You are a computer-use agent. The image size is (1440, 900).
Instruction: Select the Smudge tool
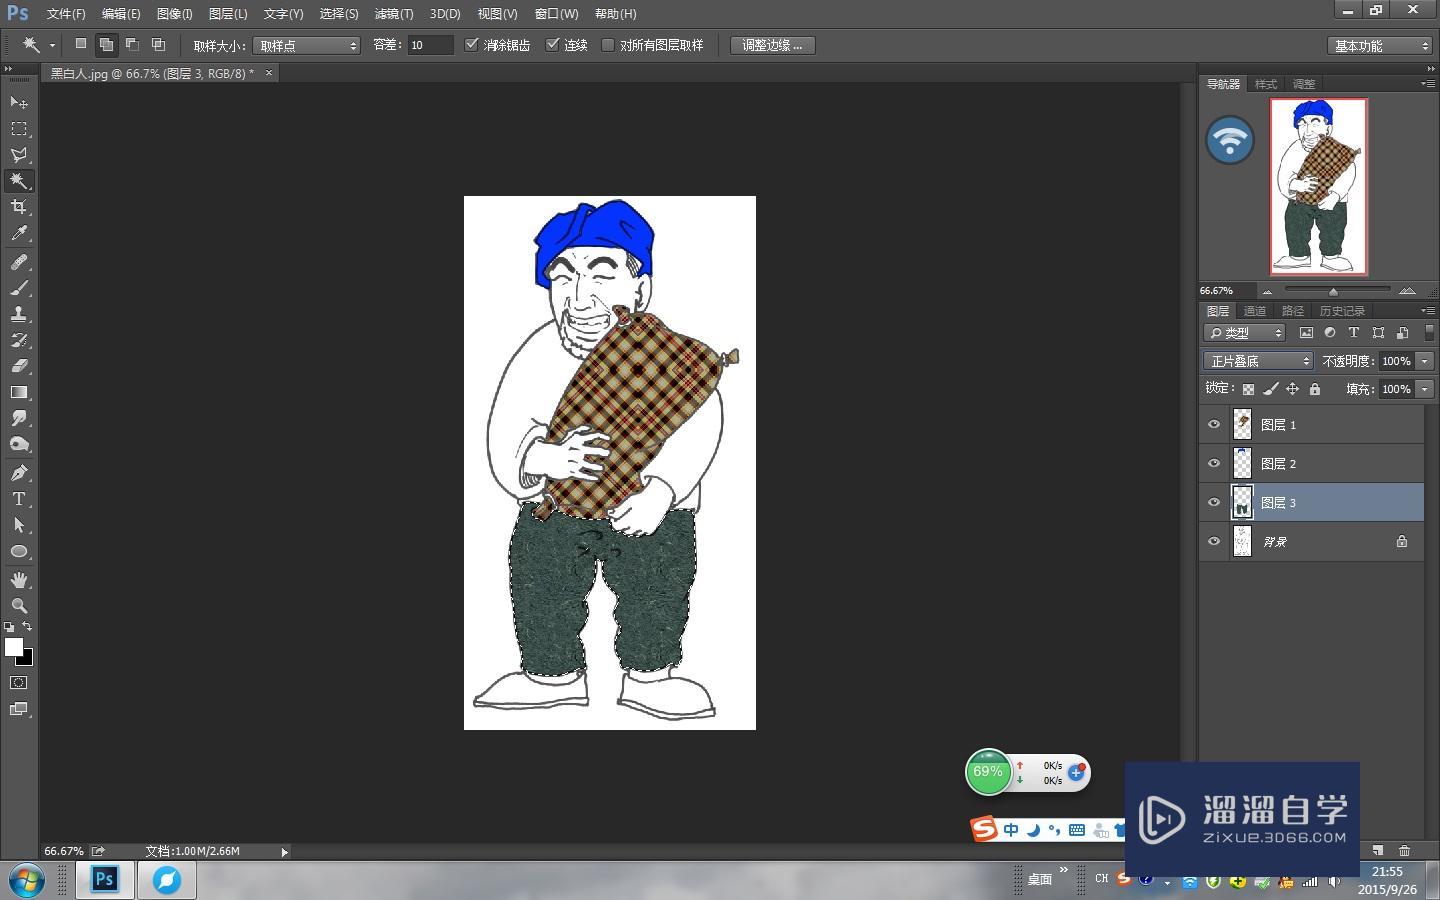click(19, 418)
